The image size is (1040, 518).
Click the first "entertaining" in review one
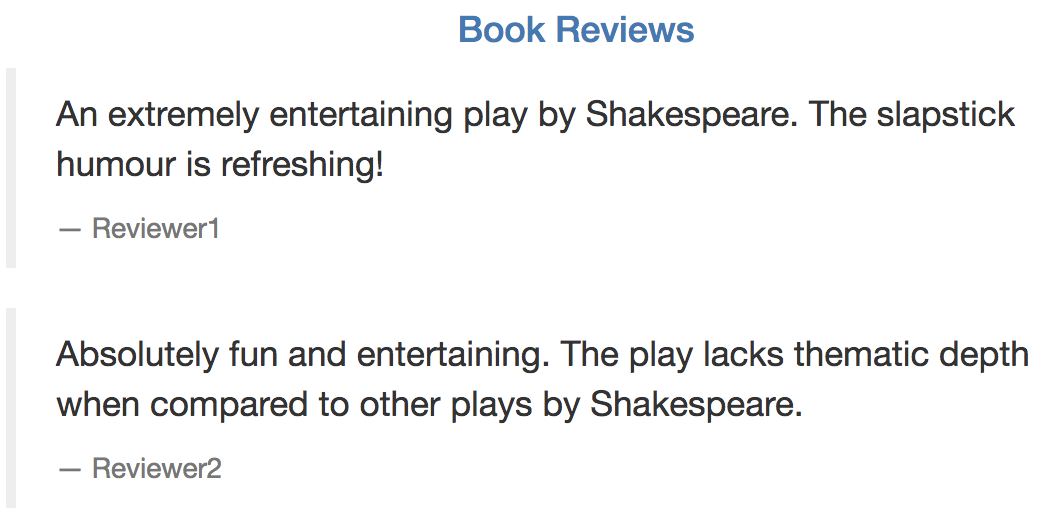click(360, 115)
